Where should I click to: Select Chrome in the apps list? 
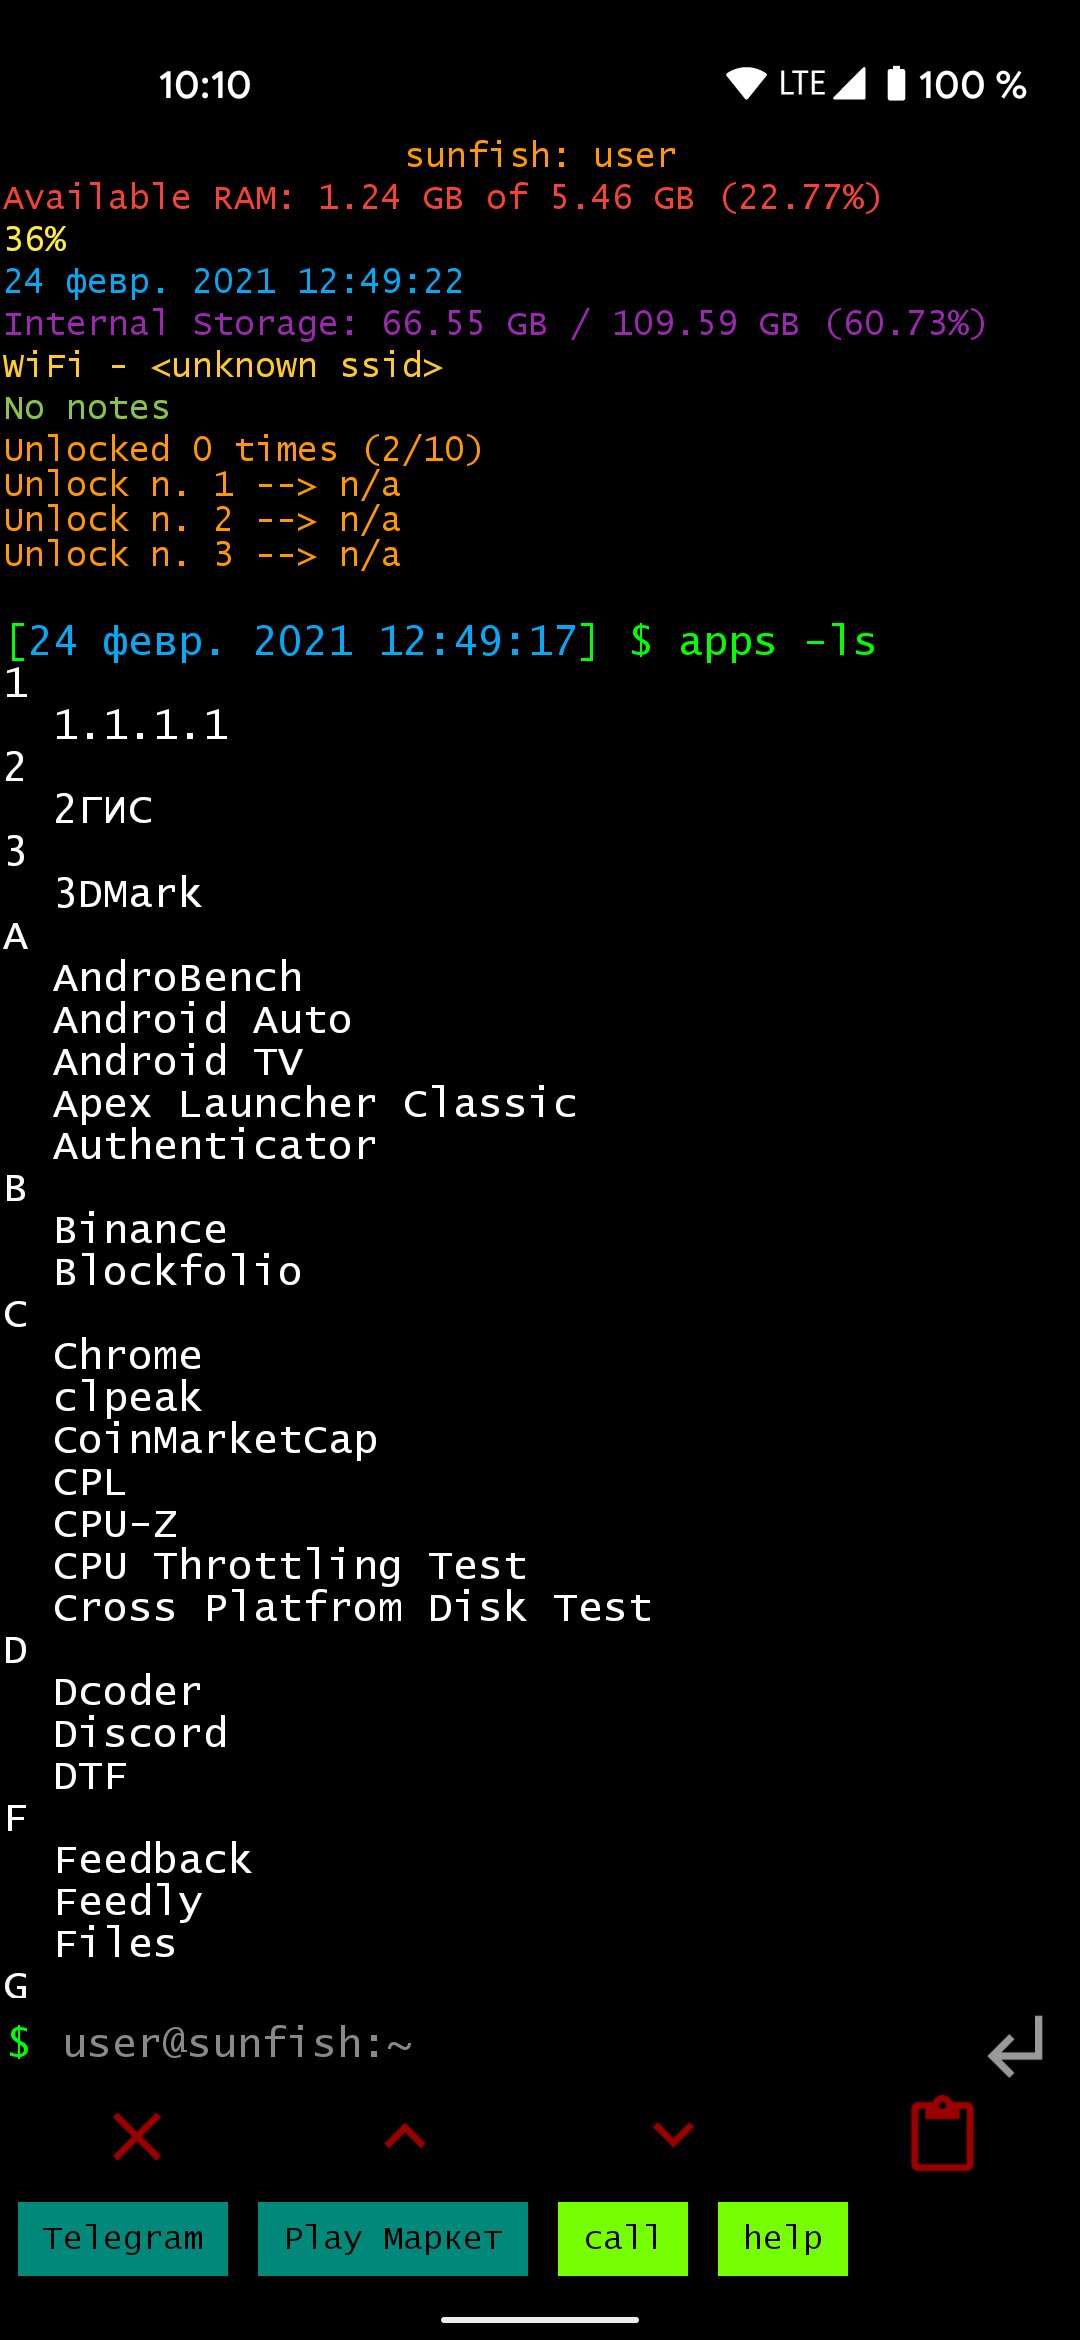128,1356
